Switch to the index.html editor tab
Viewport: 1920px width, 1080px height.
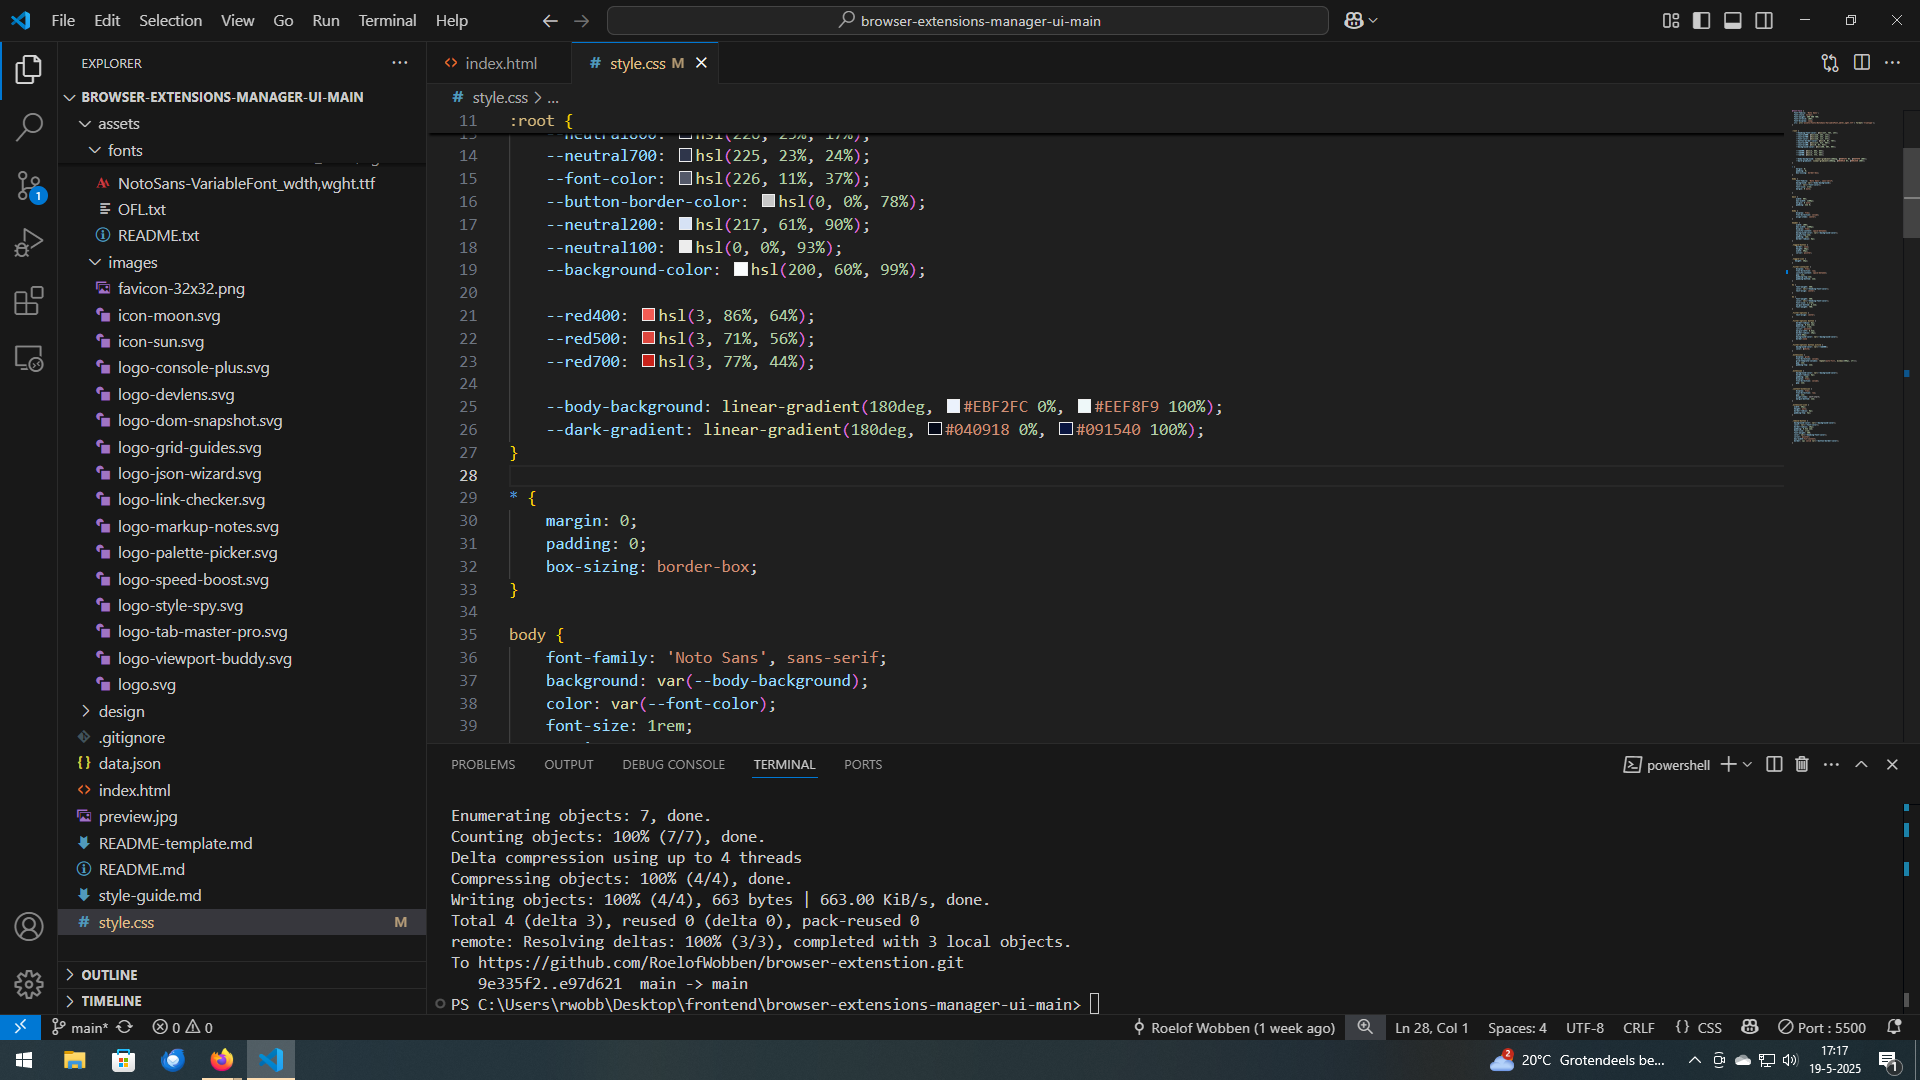click(500, 63)
